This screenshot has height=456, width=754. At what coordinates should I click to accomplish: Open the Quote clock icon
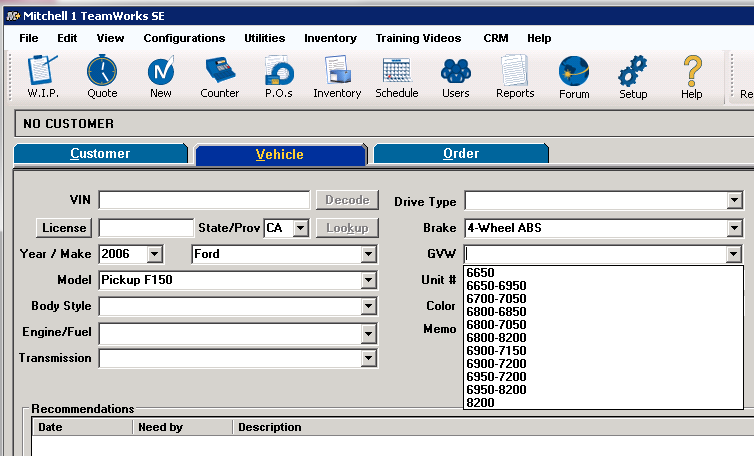102,76
